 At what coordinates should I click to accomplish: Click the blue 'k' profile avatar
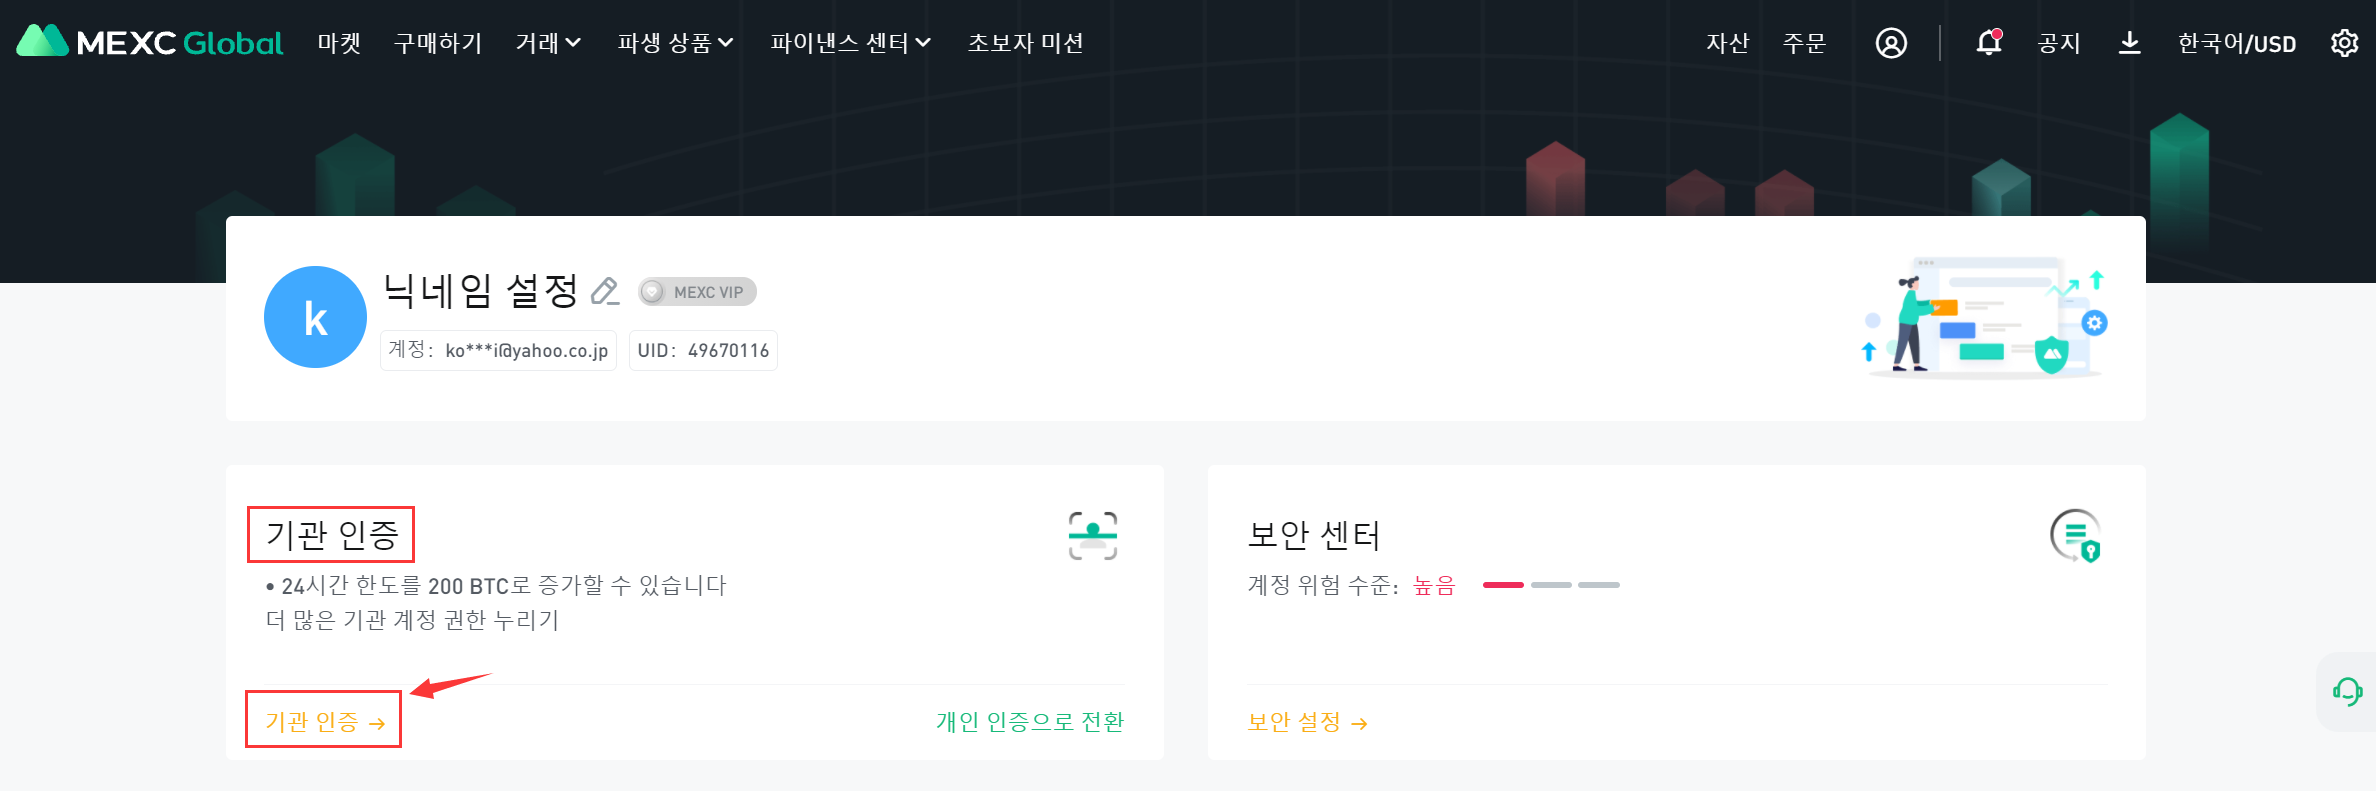tap(315, 317)
